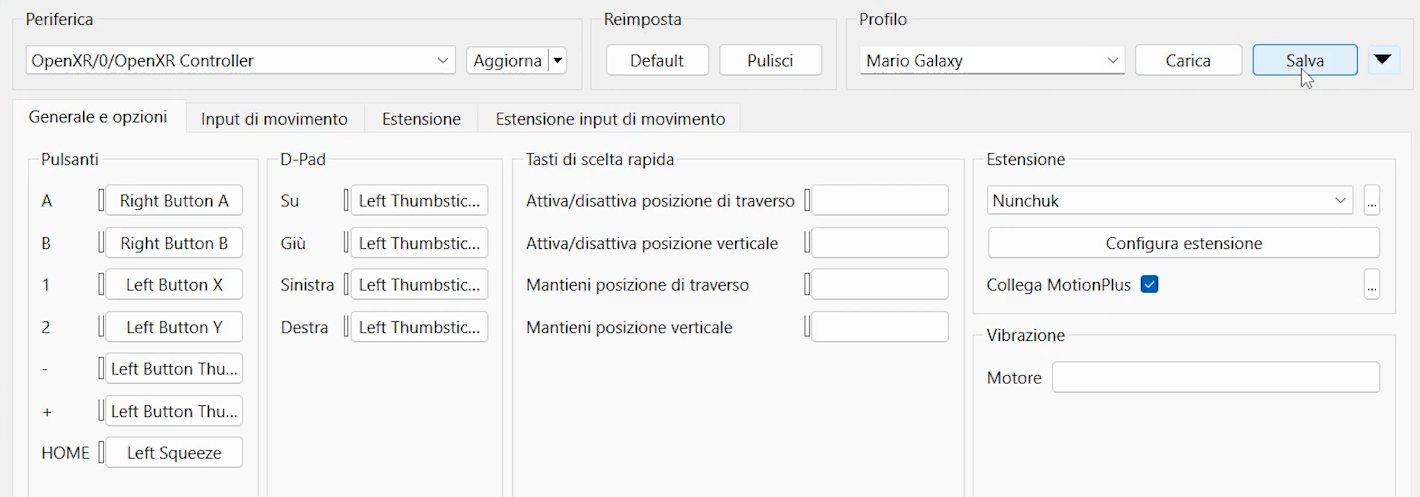Click the input indicator beside button A

click(101, 201)
